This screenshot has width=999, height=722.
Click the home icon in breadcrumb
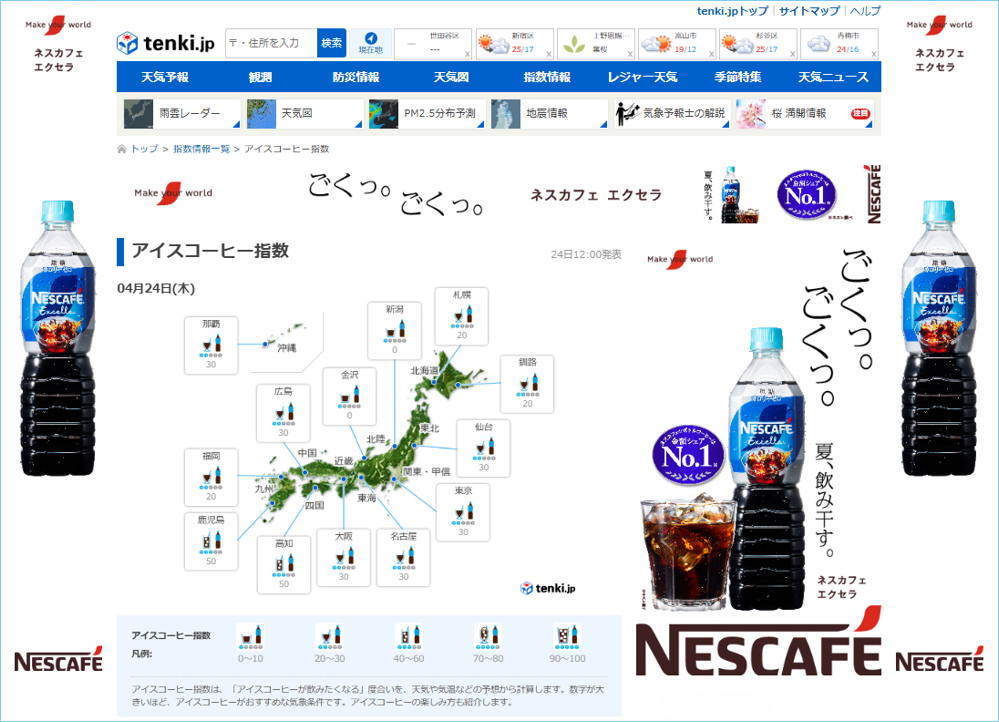click(x=122, y=149)
